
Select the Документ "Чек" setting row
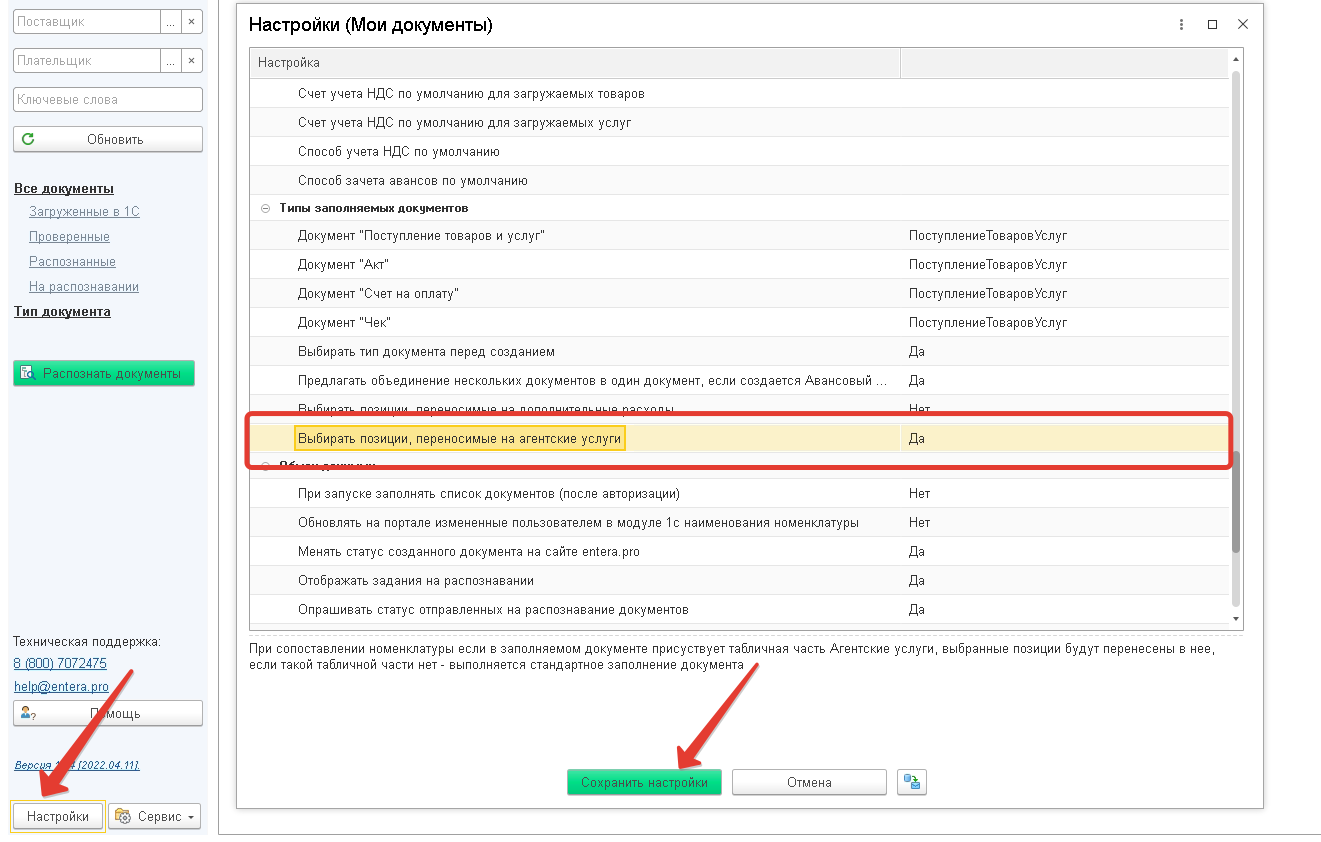click(739, 323)
